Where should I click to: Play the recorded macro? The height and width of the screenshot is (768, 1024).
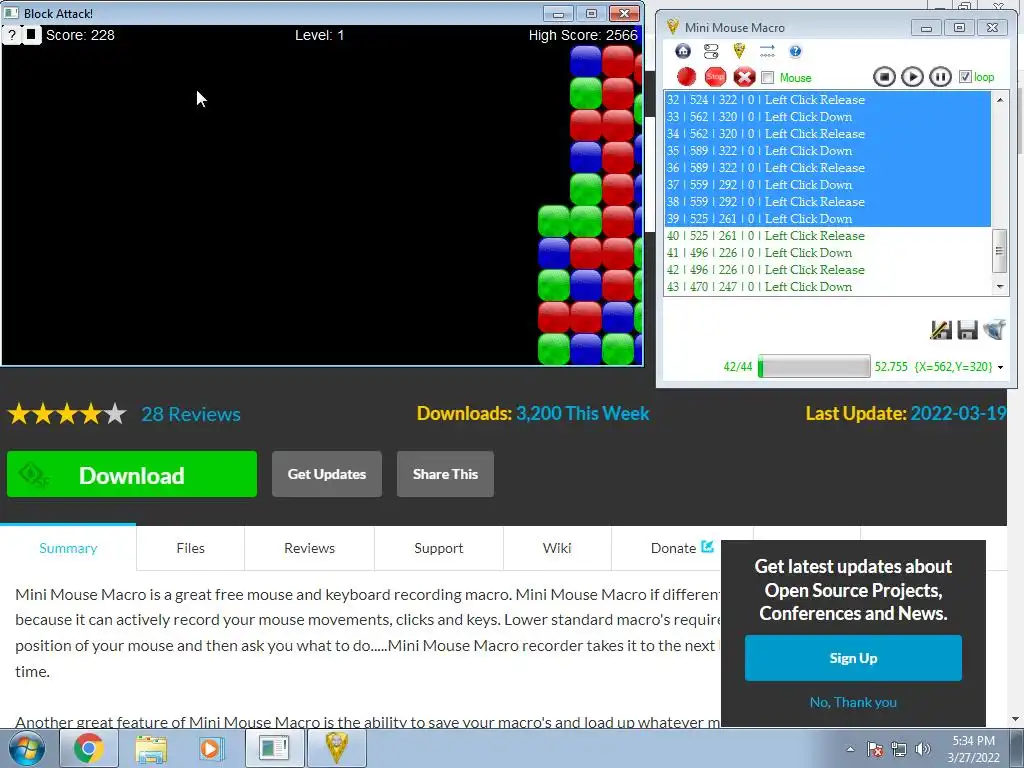912,77
